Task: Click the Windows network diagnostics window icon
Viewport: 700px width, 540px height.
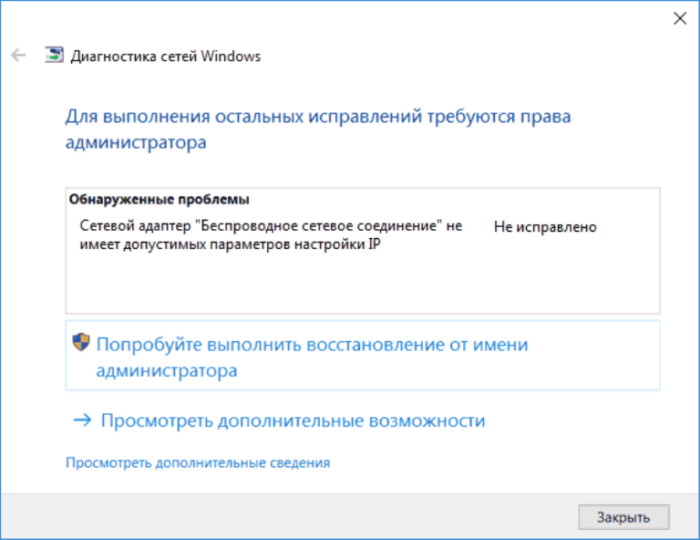Action: [x=52, y=56]
